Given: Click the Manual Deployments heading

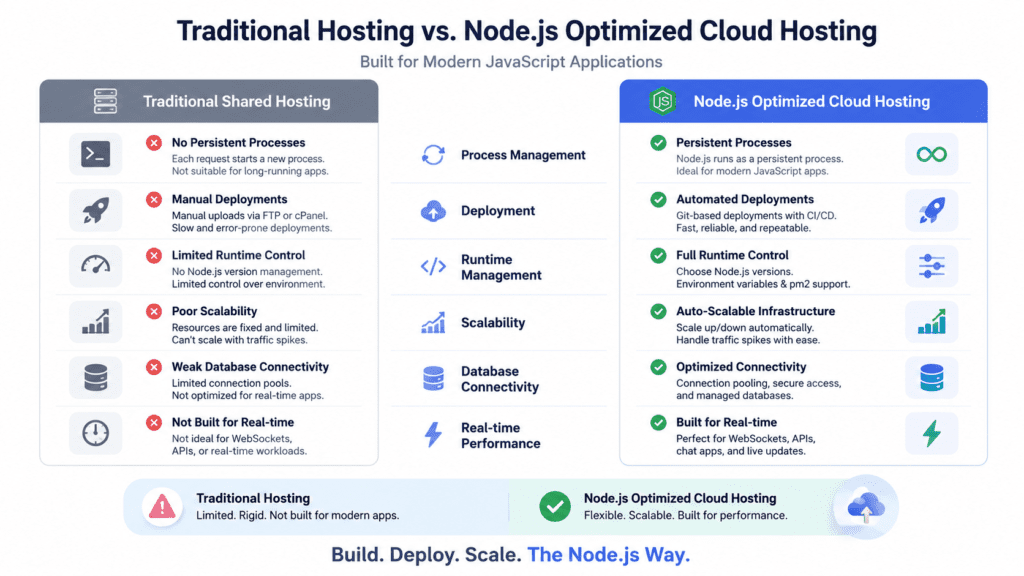Looking at the screenshot, I should [229, 199].
